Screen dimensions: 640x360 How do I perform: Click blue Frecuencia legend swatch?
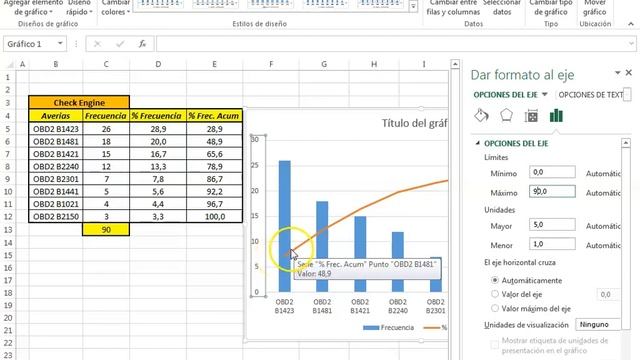pyautogui.click(x=371, y=327)
